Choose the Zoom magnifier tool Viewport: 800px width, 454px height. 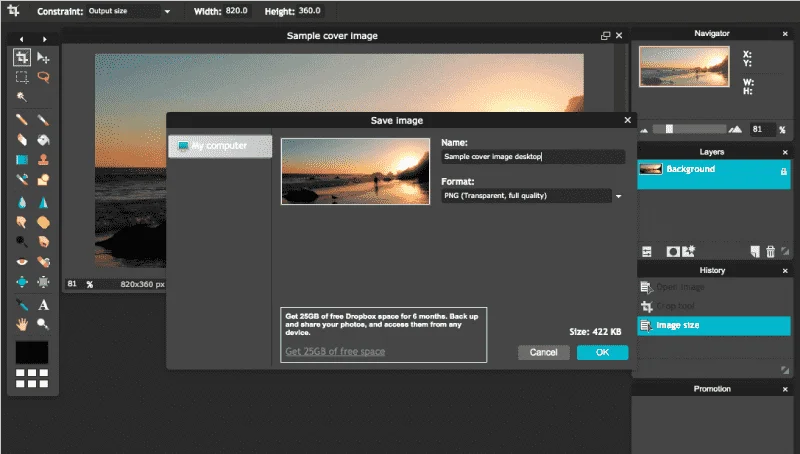(x=44, y=324)
